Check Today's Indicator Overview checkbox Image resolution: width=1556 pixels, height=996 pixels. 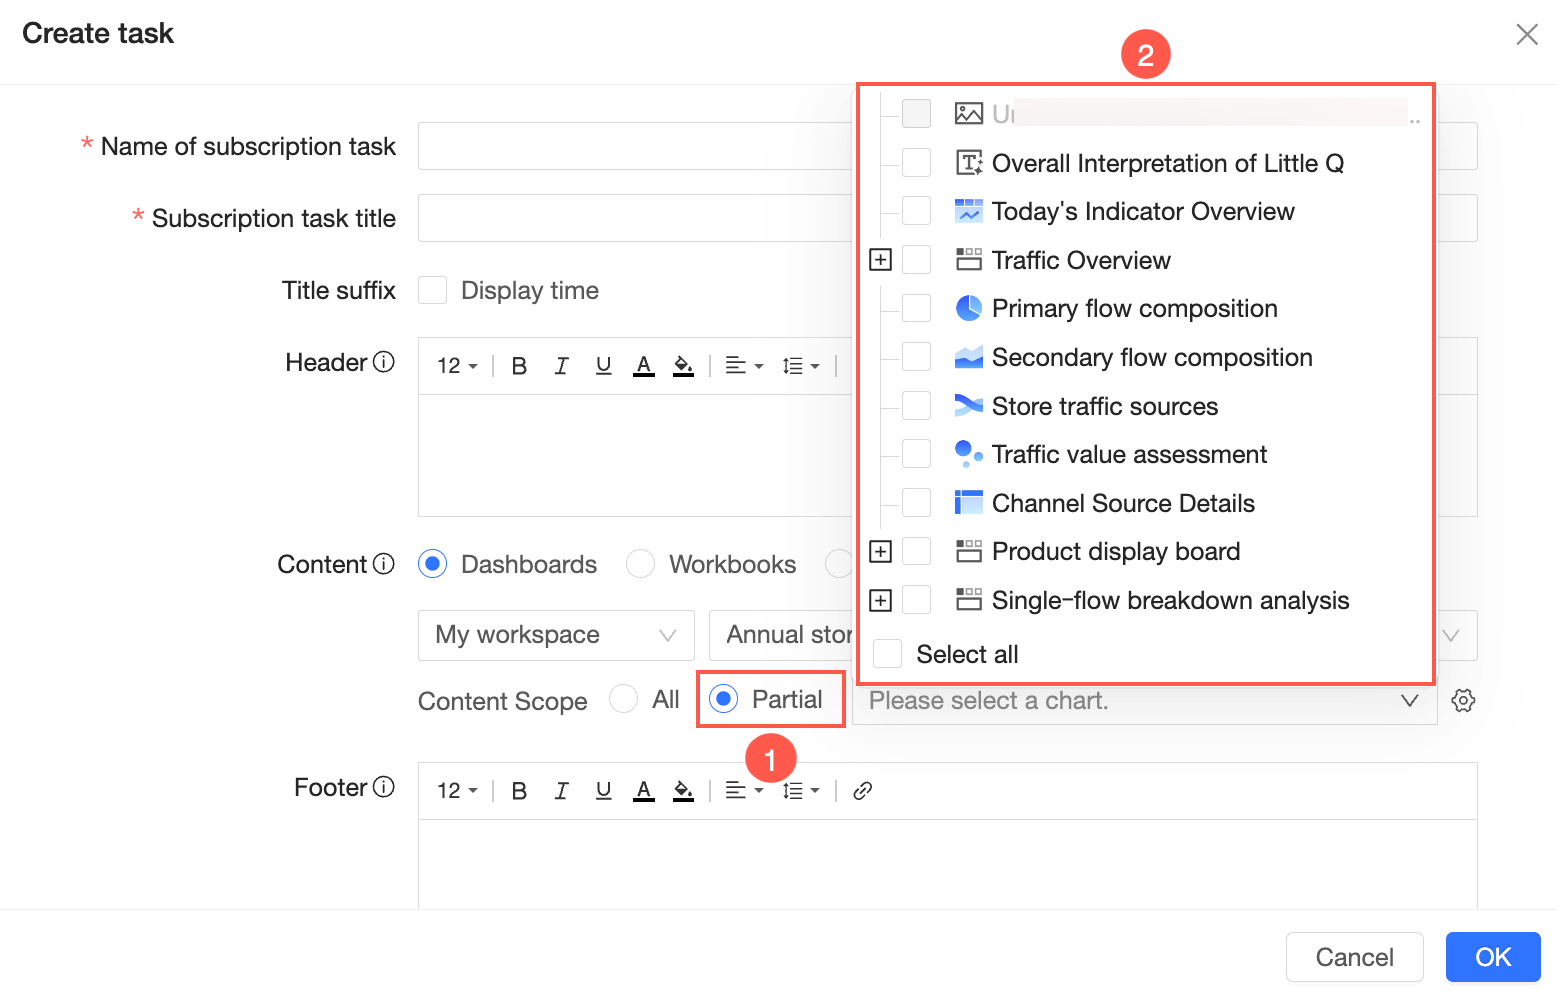pyautogui.click(x=916, y=210)
